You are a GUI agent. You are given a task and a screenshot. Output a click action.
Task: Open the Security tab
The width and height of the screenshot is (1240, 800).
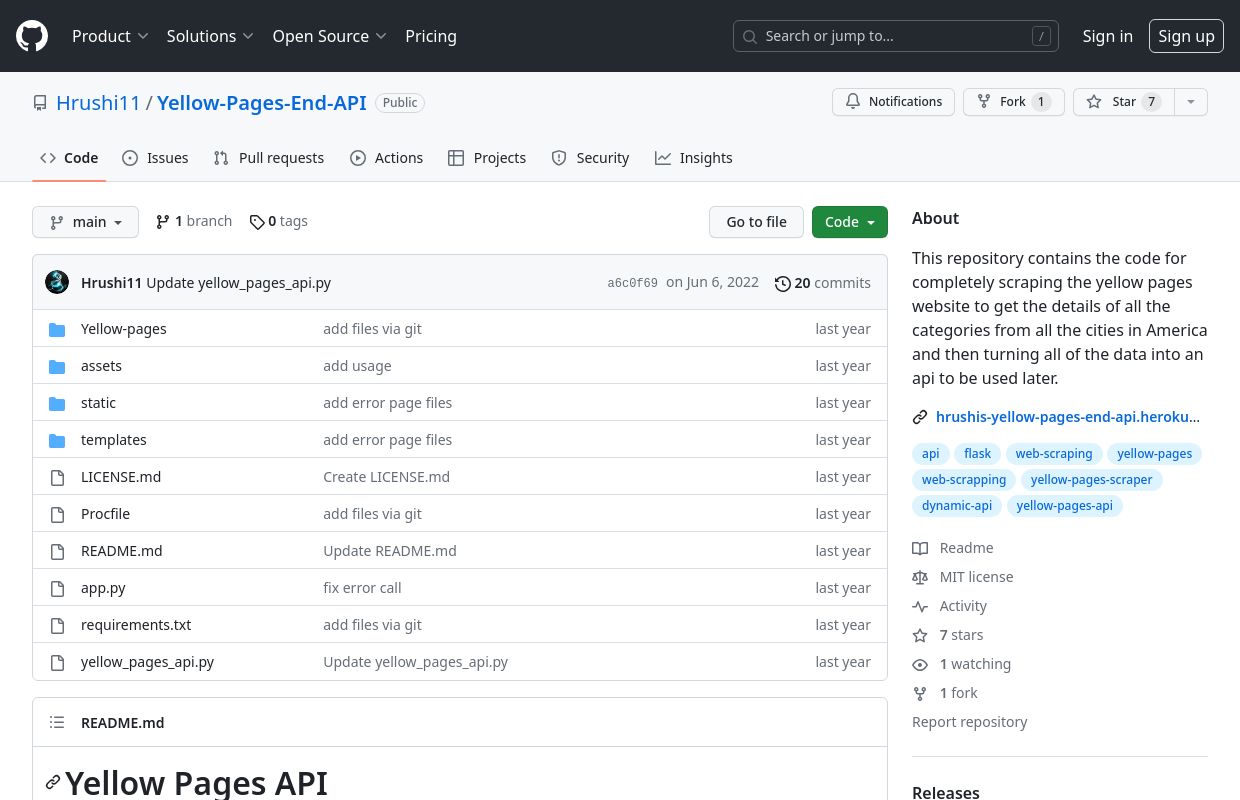pyautogui.click(x=590, y=158)
